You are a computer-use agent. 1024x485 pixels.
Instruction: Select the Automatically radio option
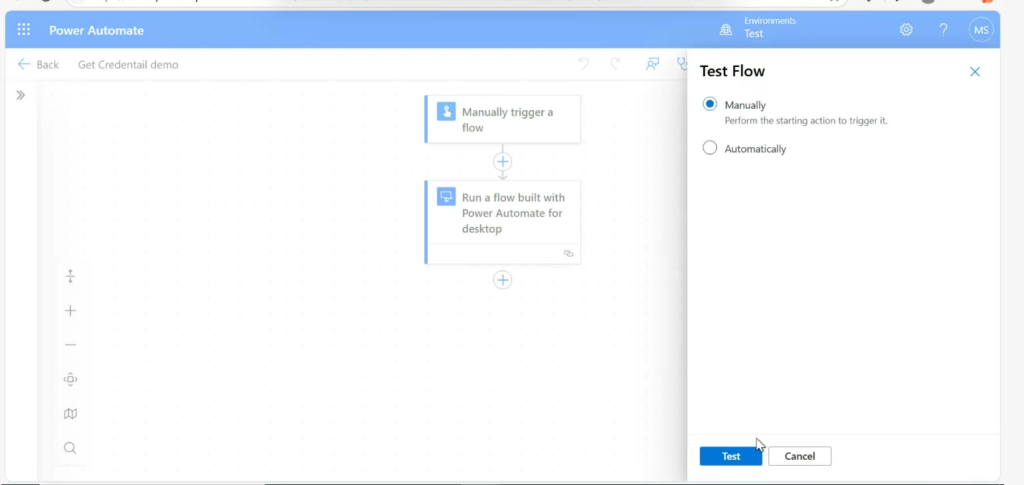tap(710, 148)
